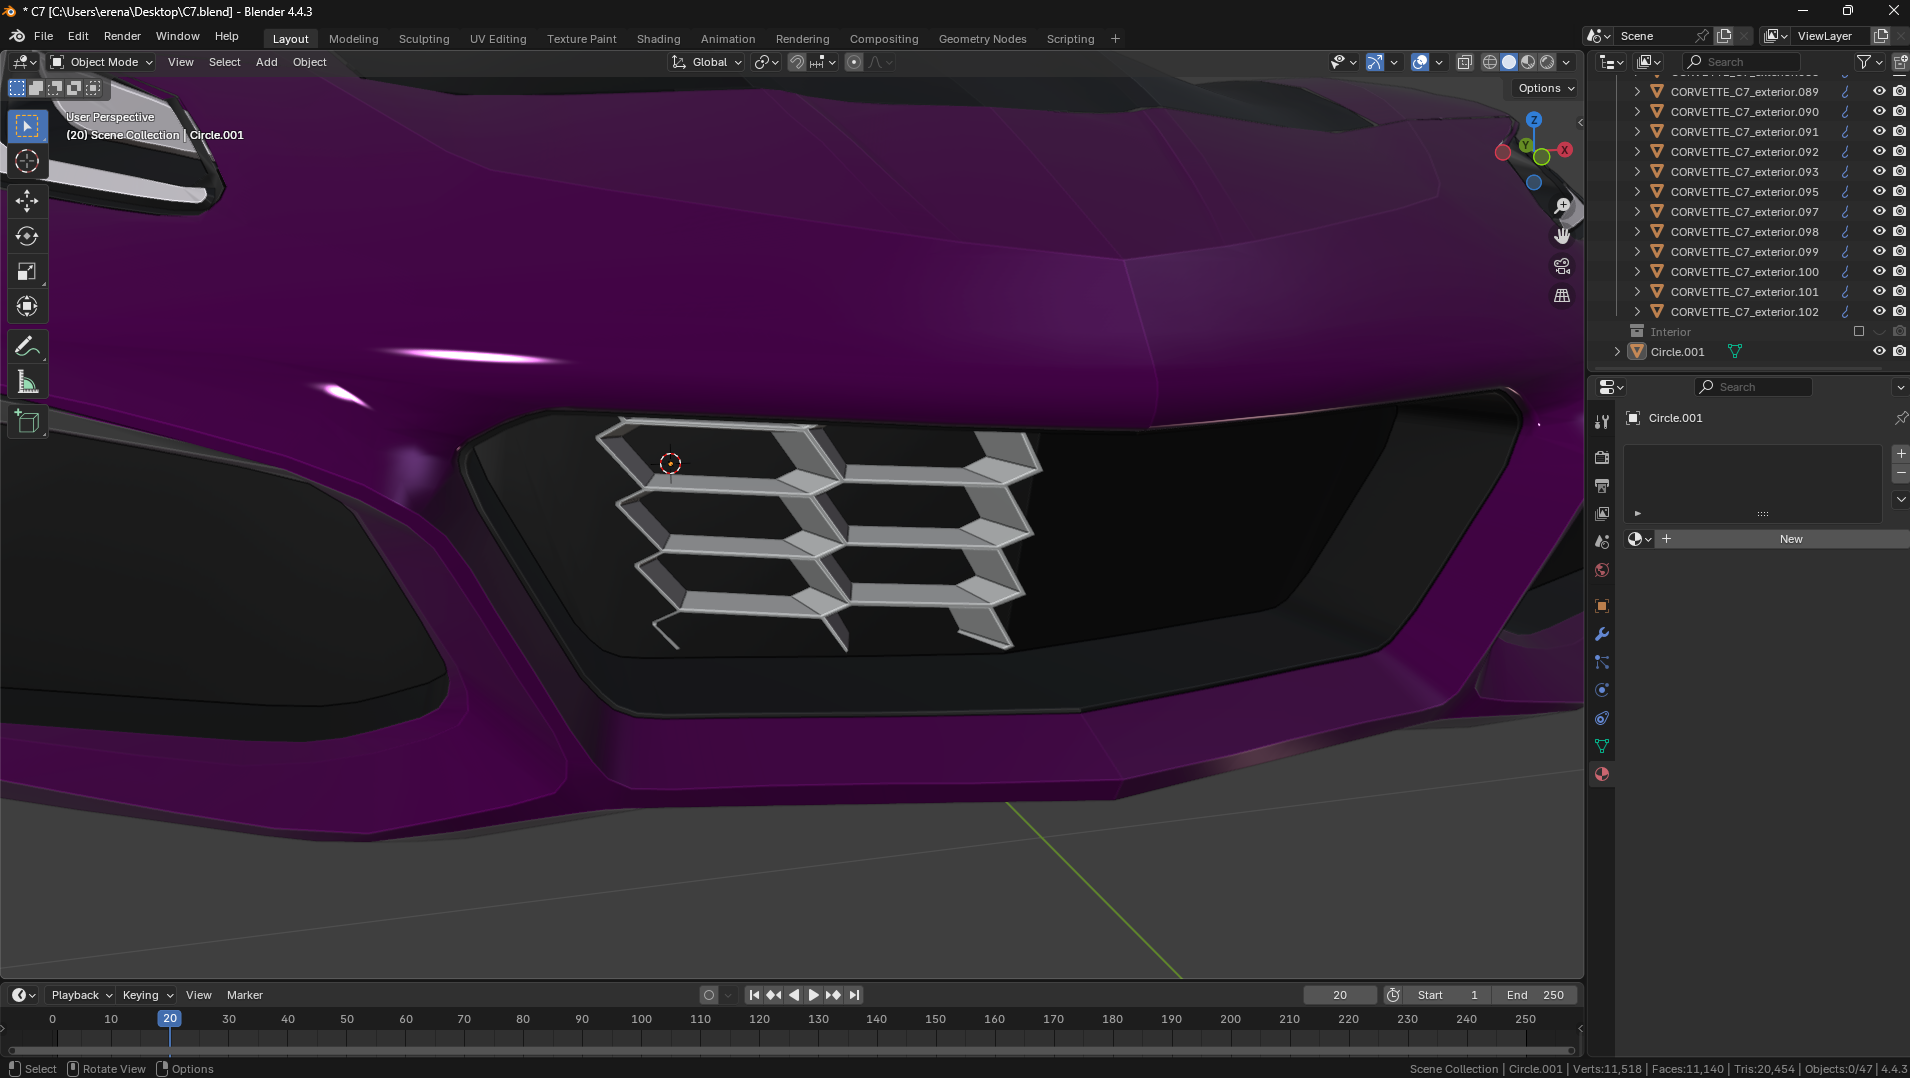Choose the Measure ruler tool
Image resolution: width=1910 pixels, height=1078 pixels.
pos(27,382)
